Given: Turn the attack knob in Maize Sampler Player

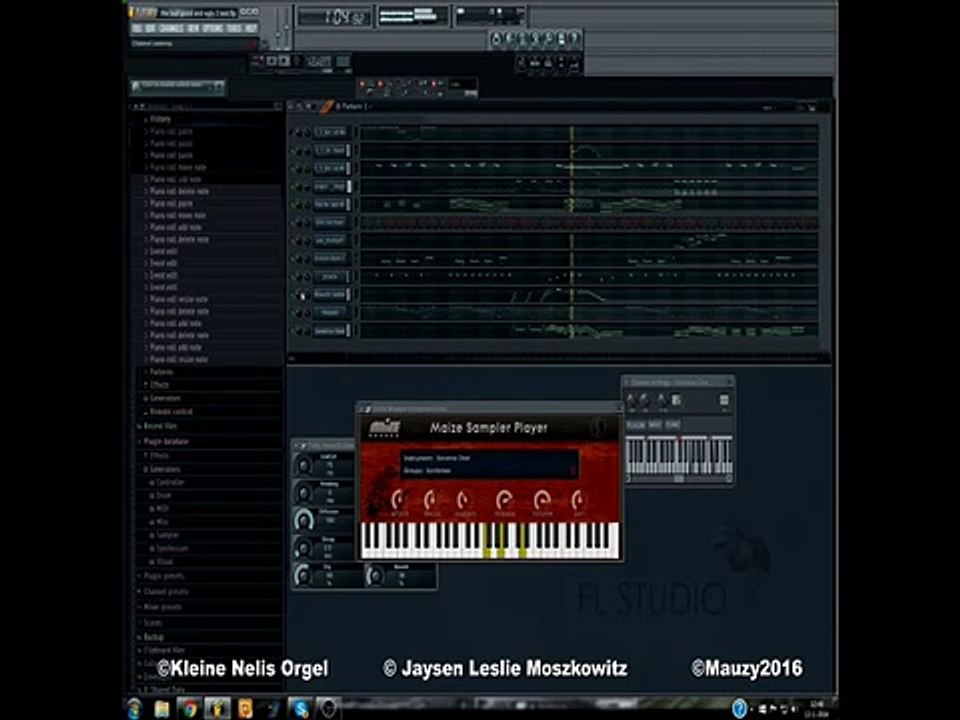Looking at the screenshot, I should click(399, 501).
